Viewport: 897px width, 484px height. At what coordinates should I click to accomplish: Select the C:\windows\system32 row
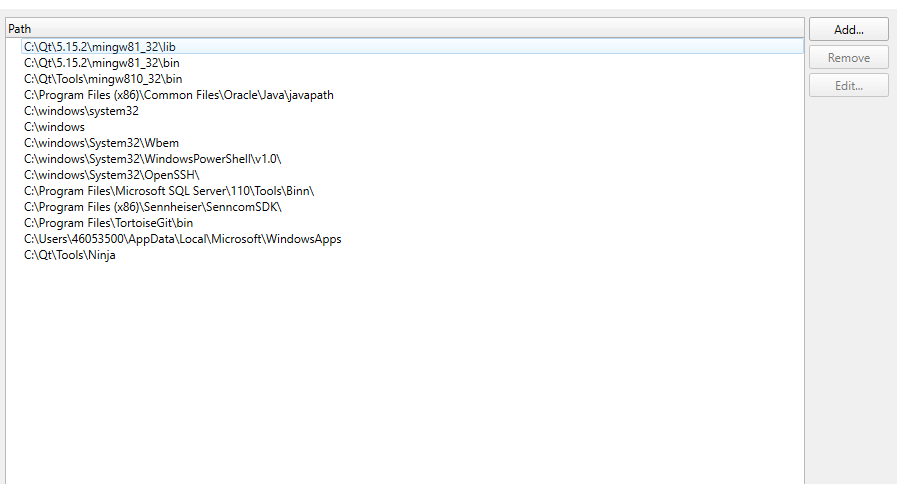tap(412, 110)
